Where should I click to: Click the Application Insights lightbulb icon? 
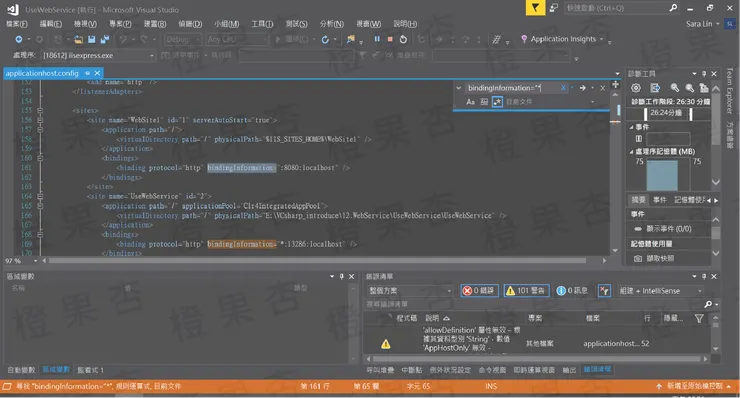tap(524, 39)
